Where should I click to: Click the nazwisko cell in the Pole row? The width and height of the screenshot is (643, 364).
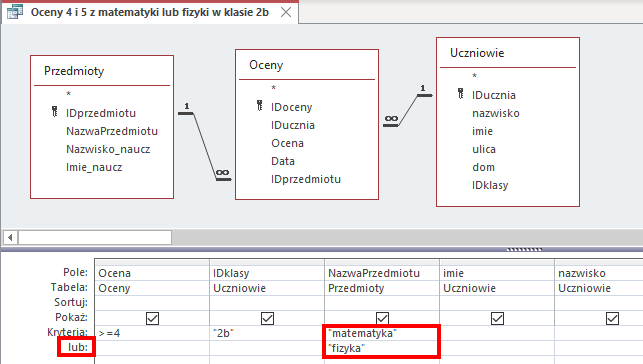pyautogui.click(x=599, y=273)
